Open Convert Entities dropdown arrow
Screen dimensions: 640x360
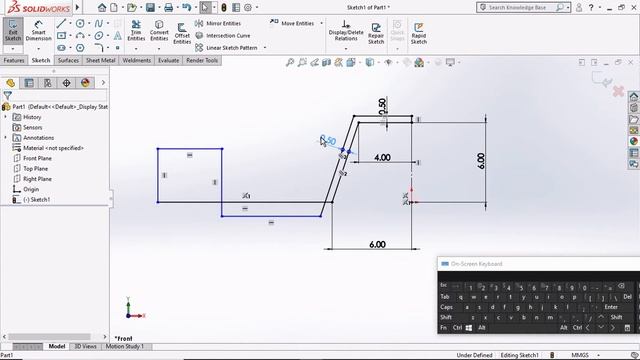click(159, 48)
